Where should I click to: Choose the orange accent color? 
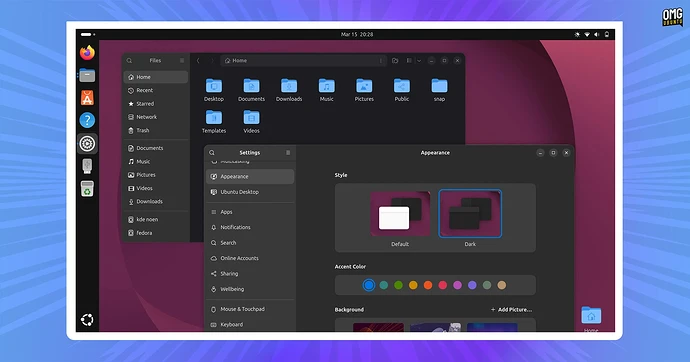point(428,285)
